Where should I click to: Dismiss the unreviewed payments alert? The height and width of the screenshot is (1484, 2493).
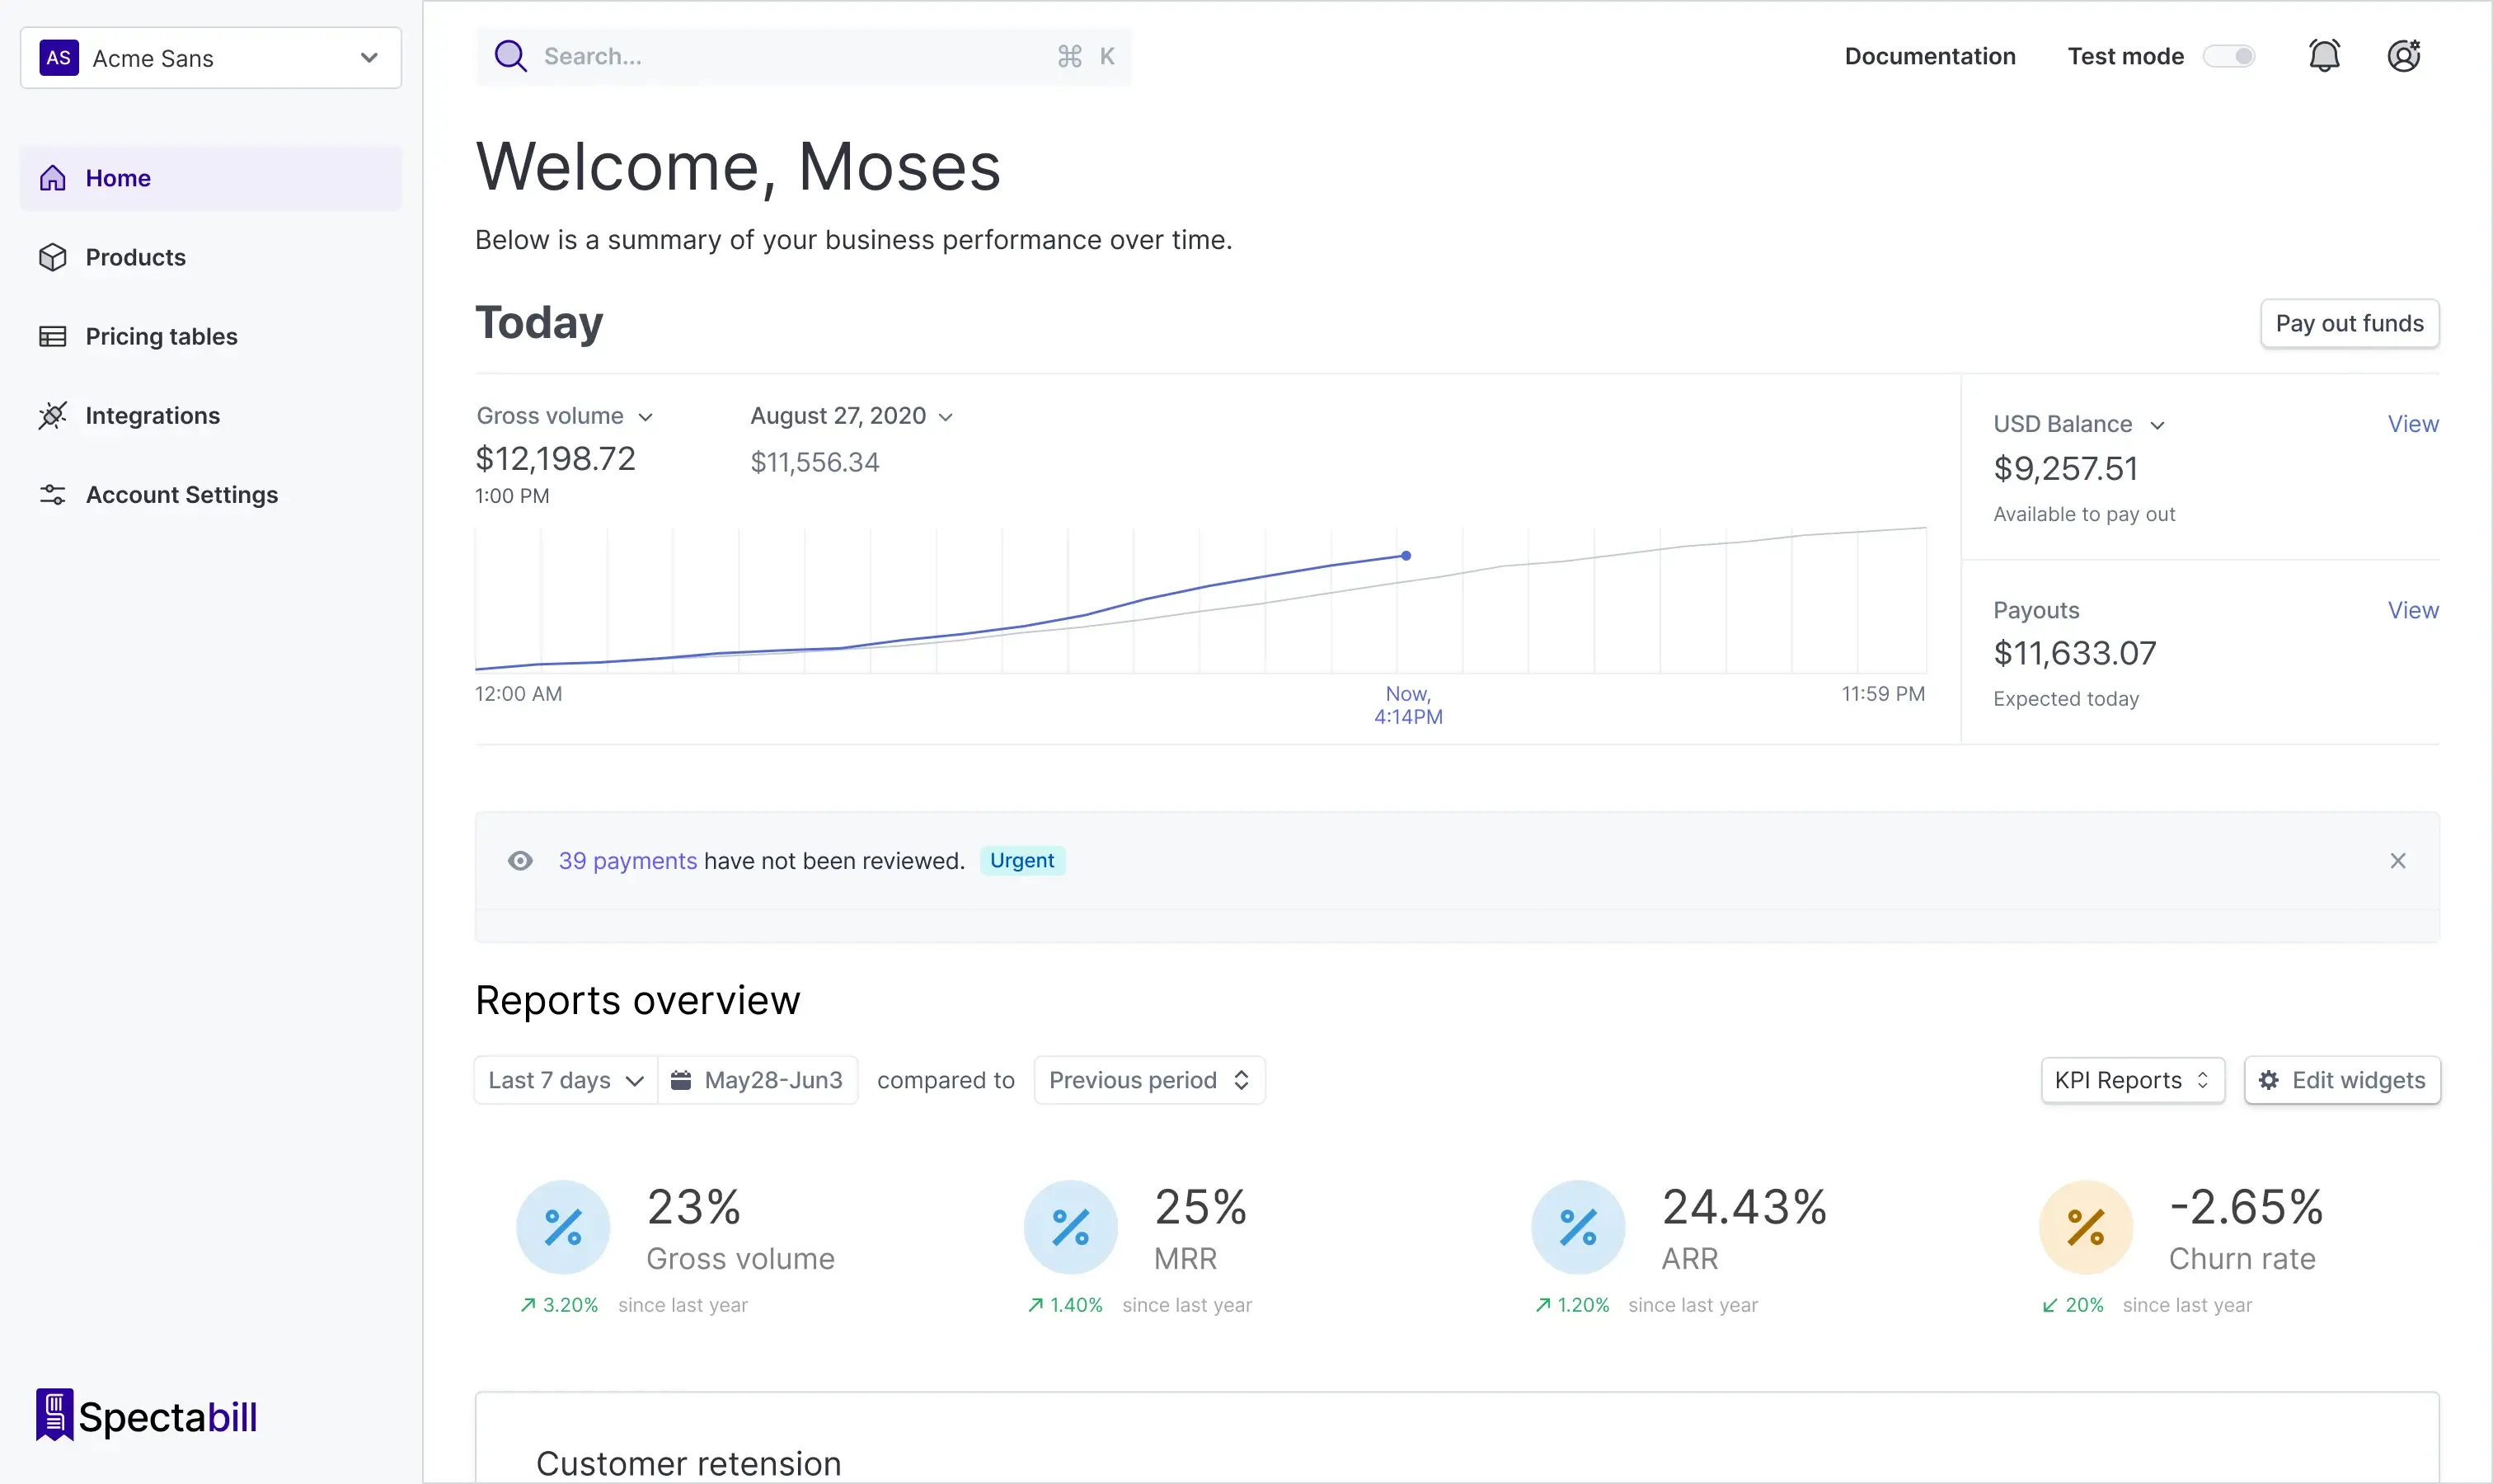tap(2398, 861)
